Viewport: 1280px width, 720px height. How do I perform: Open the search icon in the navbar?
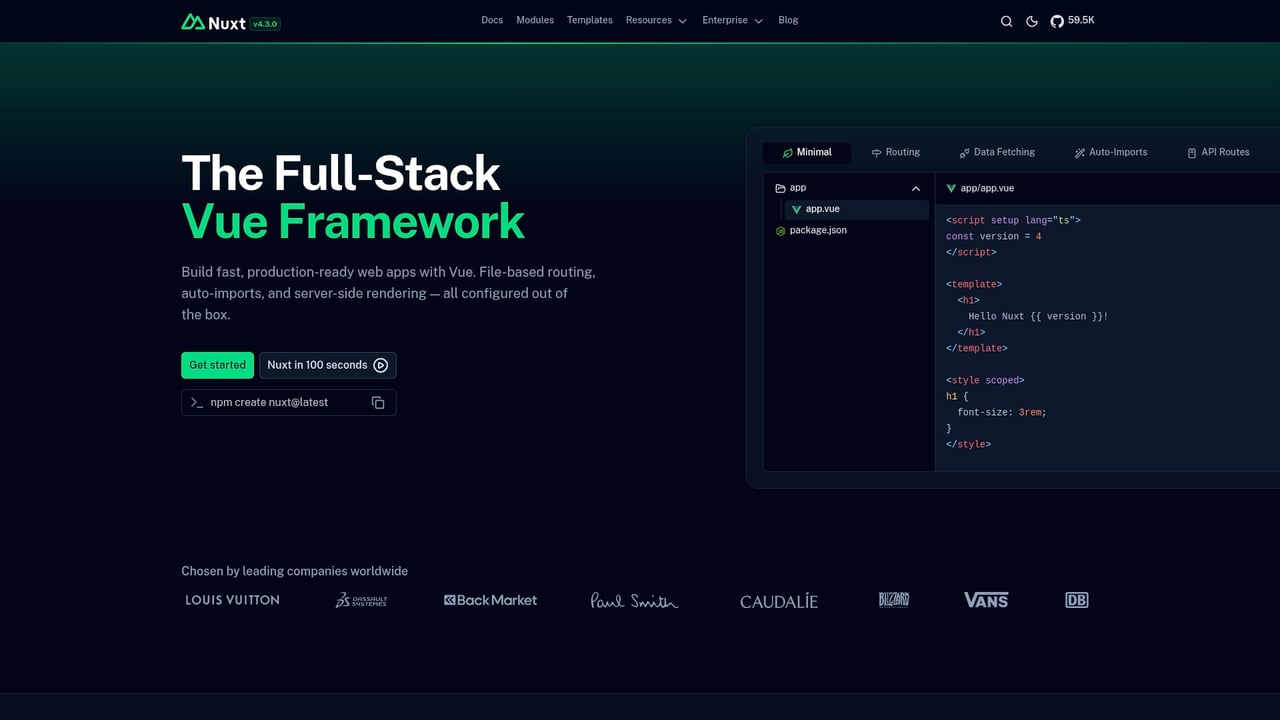[x=1006, y=20]
